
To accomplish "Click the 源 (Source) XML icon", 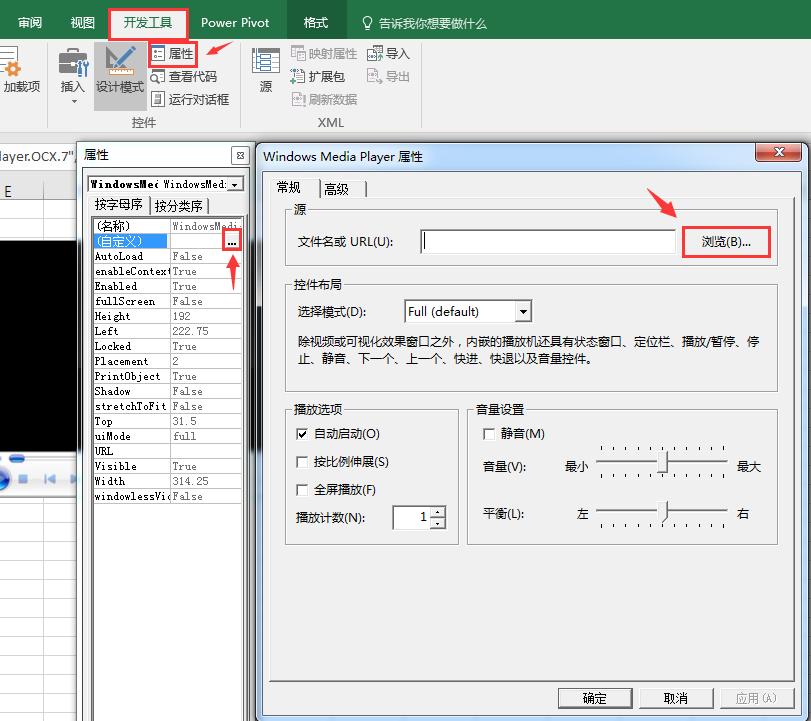I will (x=264, y=75).
